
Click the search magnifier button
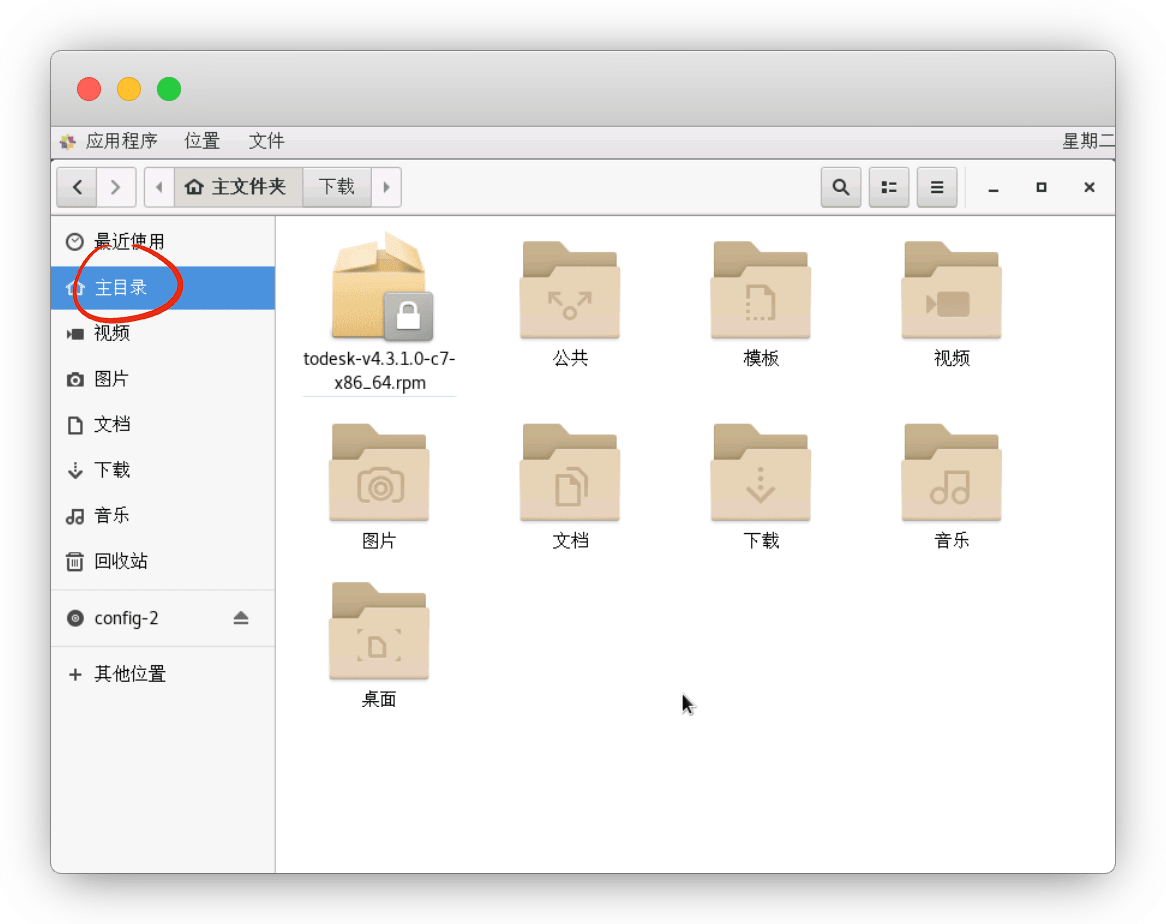tap(841, 187)
